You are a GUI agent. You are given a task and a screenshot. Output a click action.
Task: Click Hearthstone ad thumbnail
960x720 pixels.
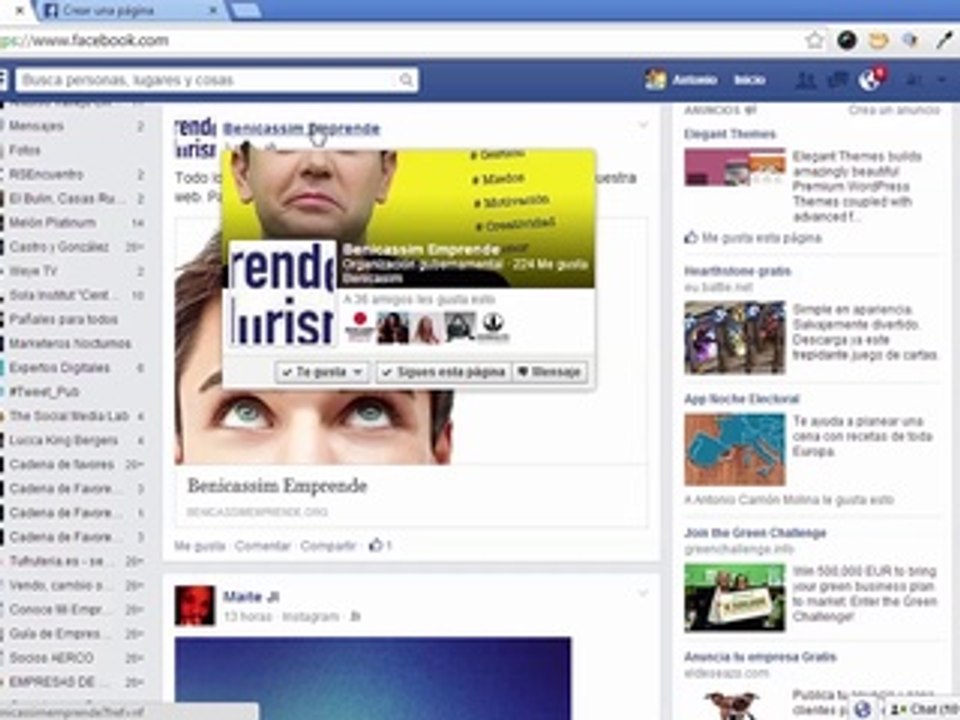735,337
